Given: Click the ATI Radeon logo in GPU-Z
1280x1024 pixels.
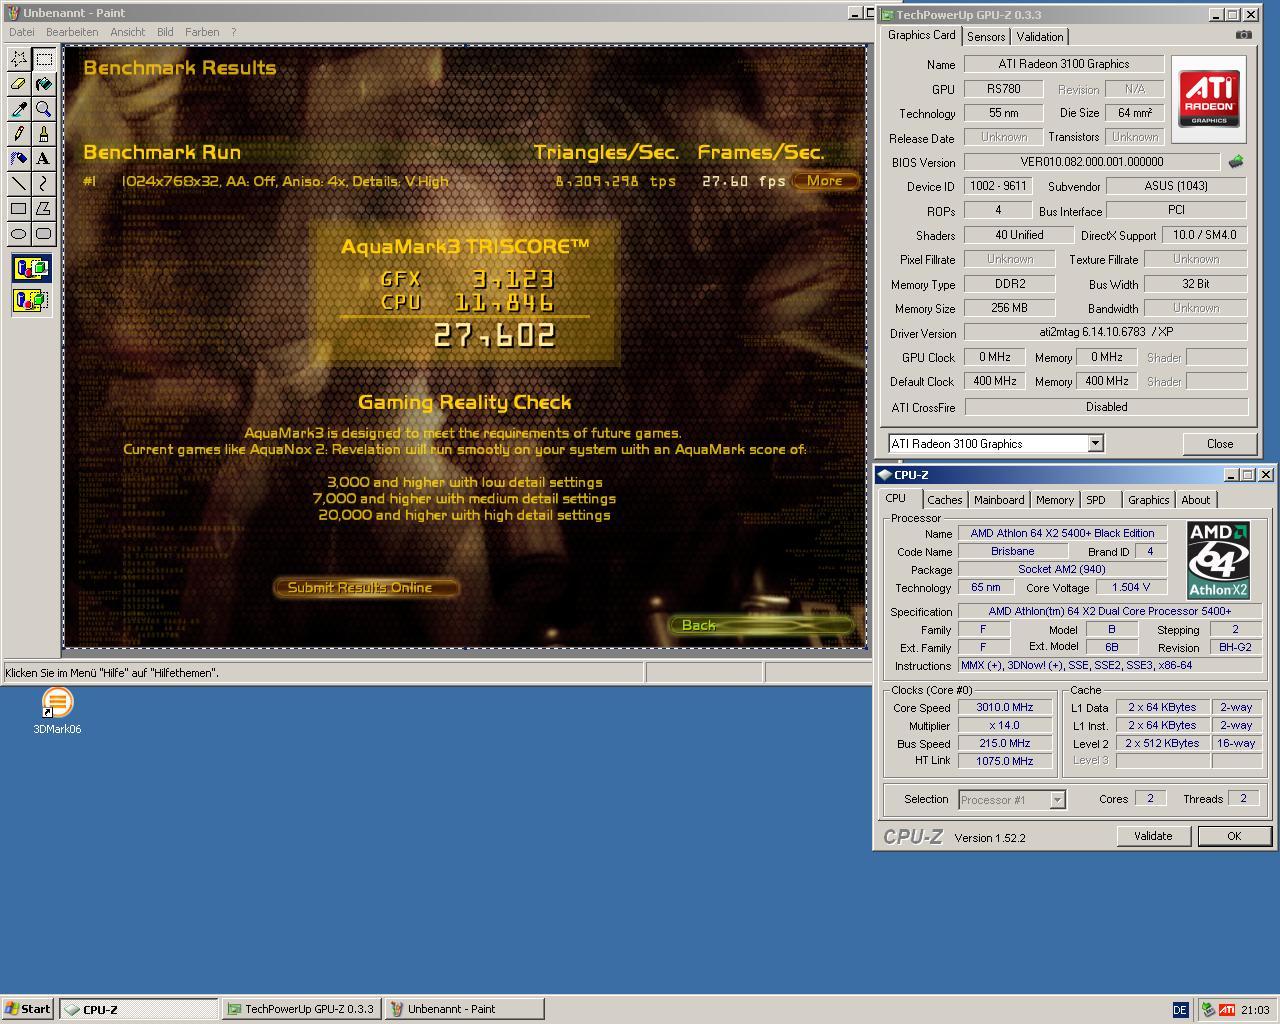Looking at the screenshot, I should click(x=1209, y=98).
